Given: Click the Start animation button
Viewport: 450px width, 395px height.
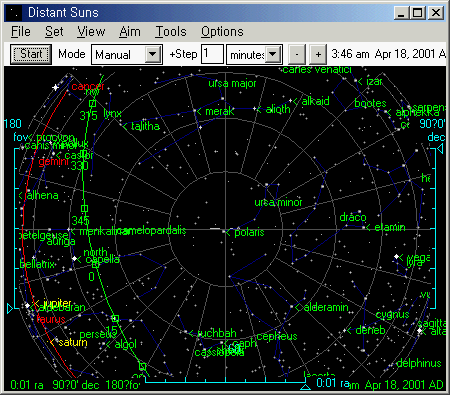Looking at the screenshot, I should coord(31,54).
